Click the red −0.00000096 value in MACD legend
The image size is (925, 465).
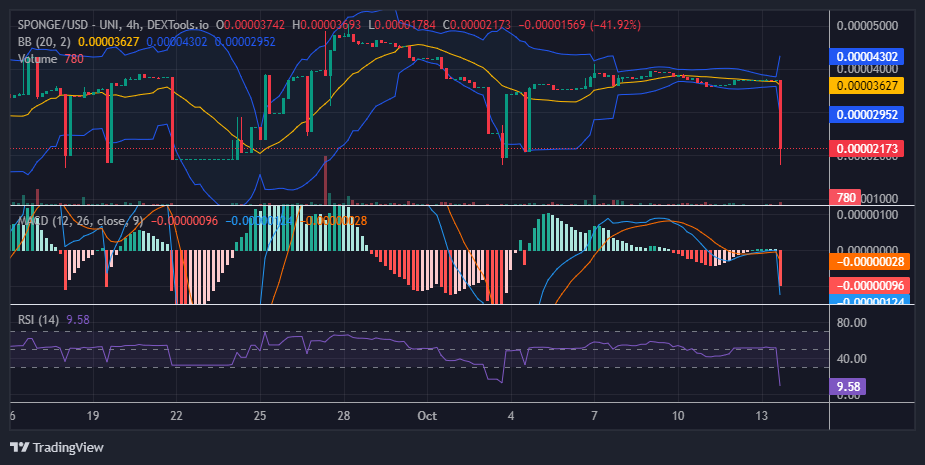point(185,221)
